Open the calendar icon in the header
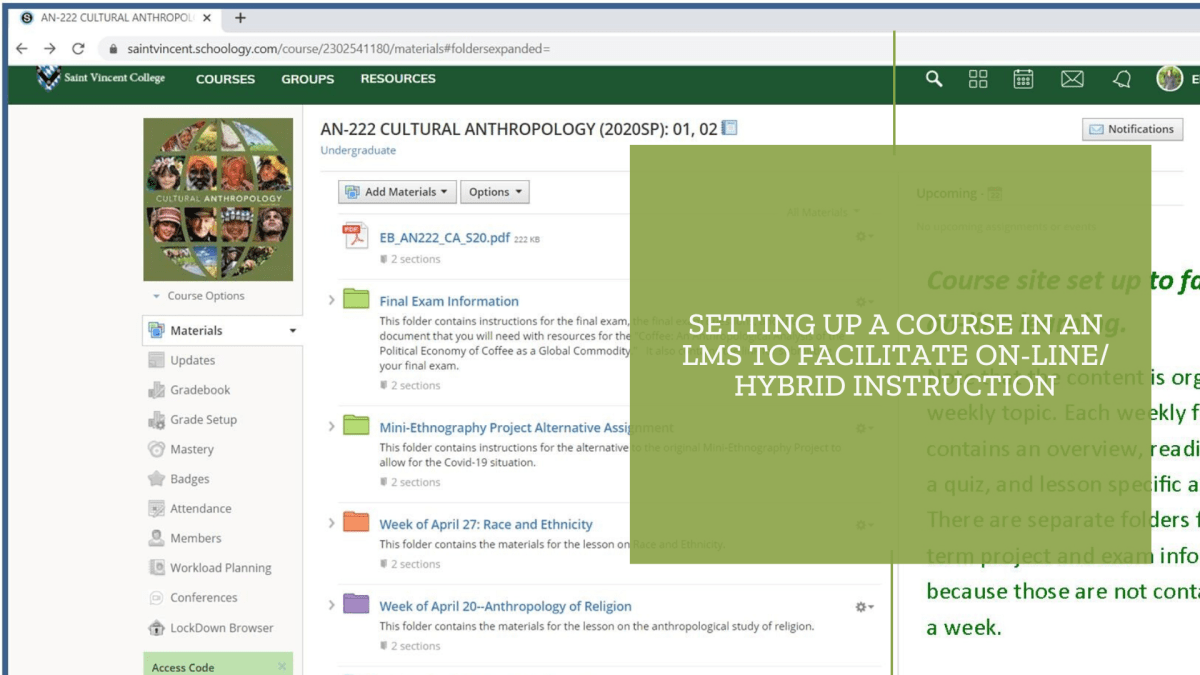This screenshot has width=1200, height=675. coord(1024,78)
